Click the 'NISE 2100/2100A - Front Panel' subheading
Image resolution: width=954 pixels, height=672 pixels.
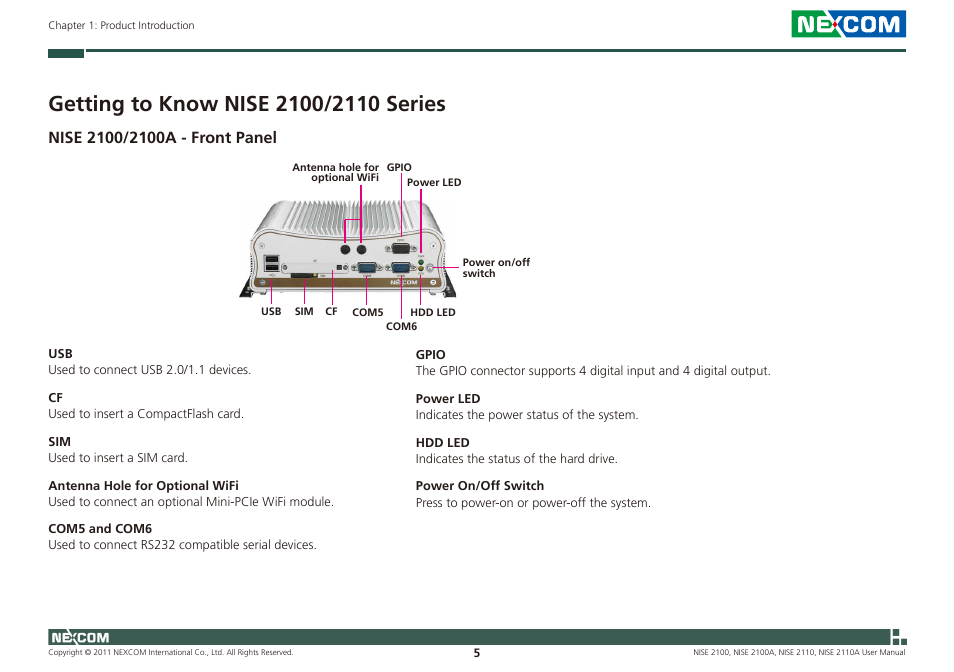click(162, 138)
